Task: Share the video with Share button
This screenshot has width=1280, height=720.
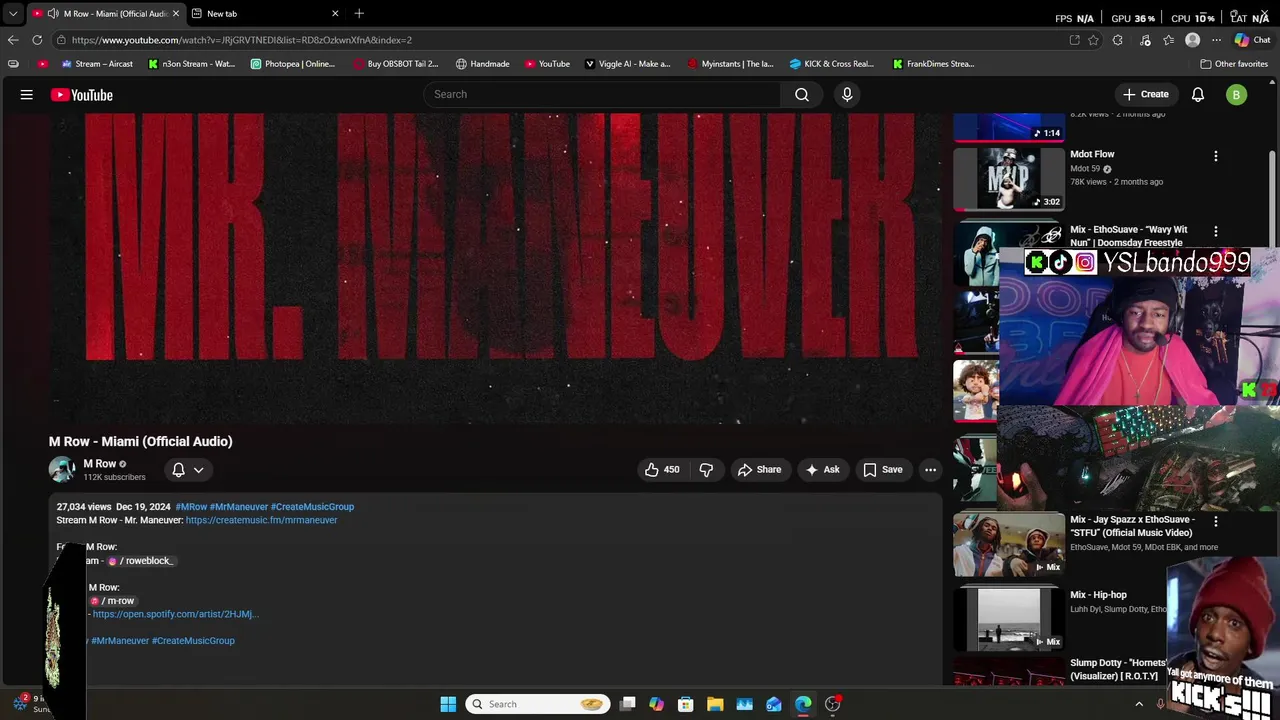Action: pyautogui.click(x=759, y=470)
